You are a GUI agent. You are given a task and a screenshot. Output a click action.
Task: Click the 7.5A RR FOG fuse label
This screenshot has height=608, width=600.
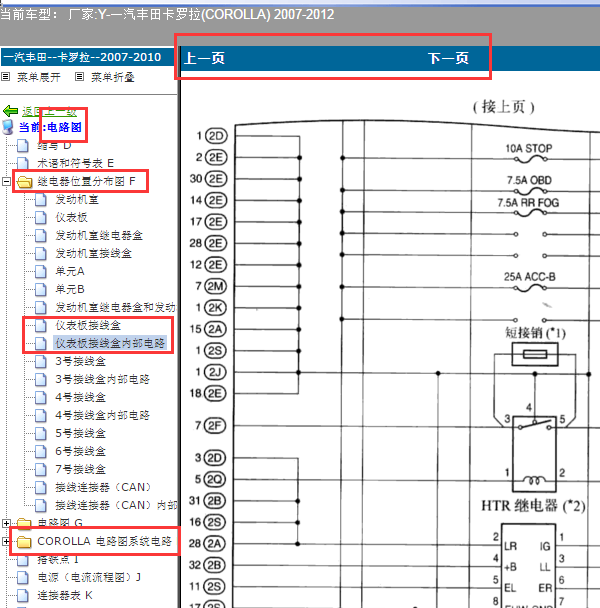coord(528,202)
